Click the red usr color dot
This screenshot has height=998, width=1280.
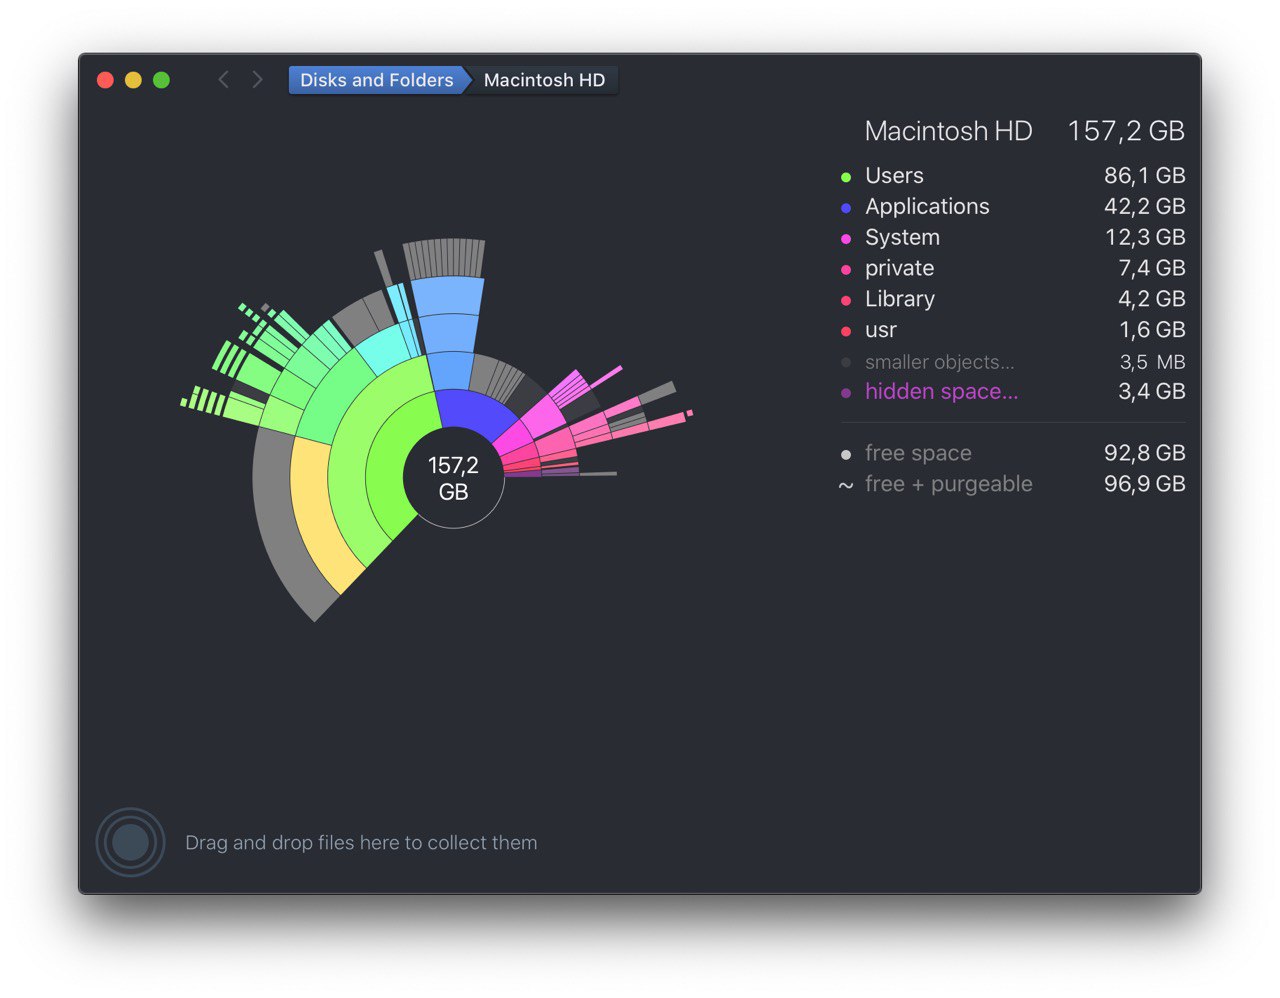click(x=846, y=331)
